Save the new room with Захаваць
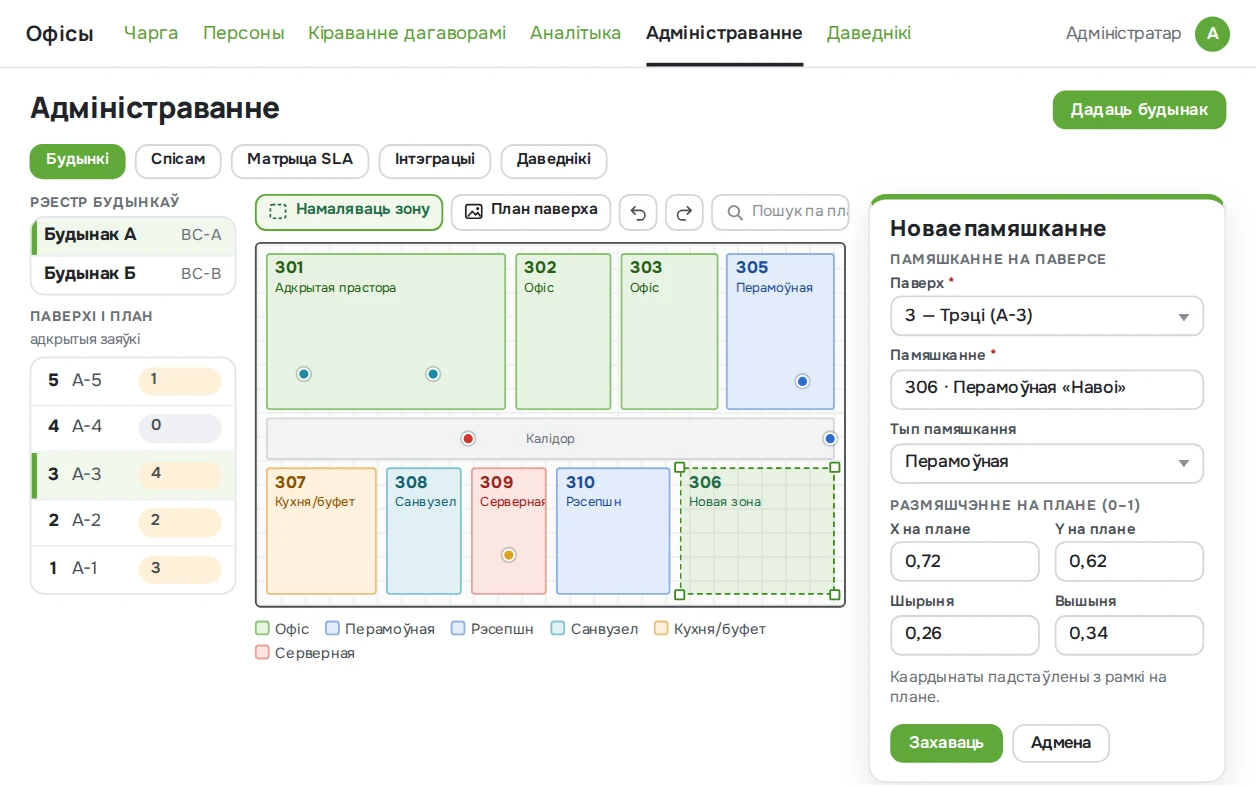The image size is (1256, 786). coord(946,743)
